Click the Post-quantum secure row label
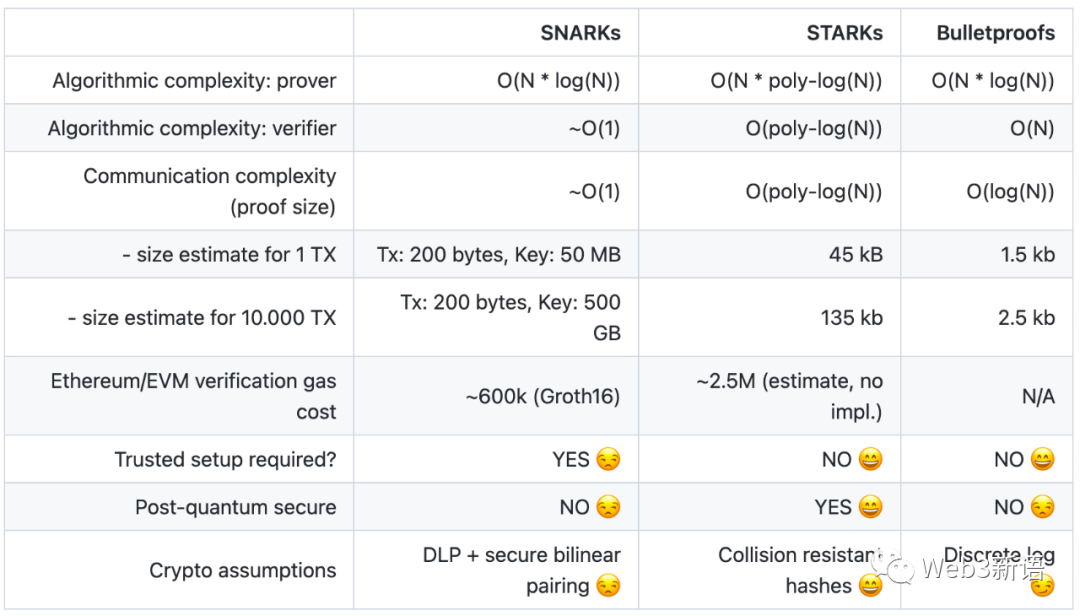Viewport: 1080px width, 616px height. click(x=236, y=507)
